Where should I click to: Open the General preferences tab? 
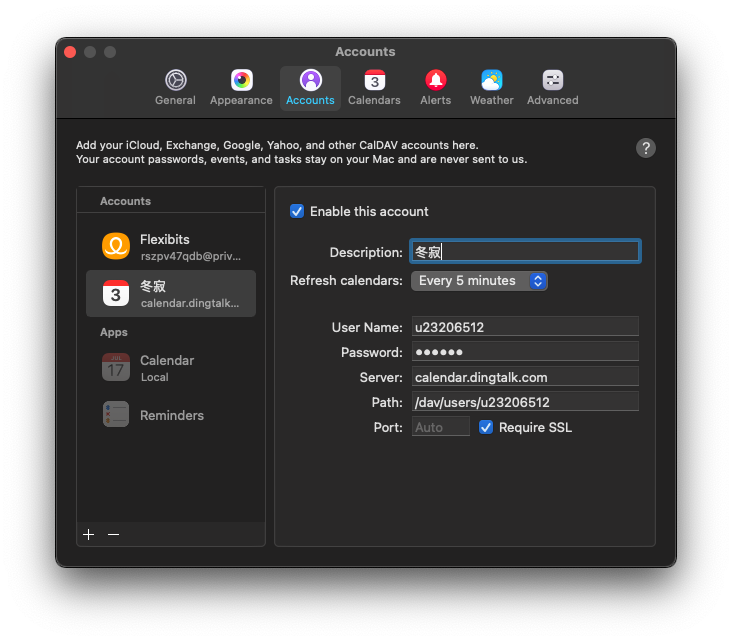pyautogui.click(x=175, y=88)
